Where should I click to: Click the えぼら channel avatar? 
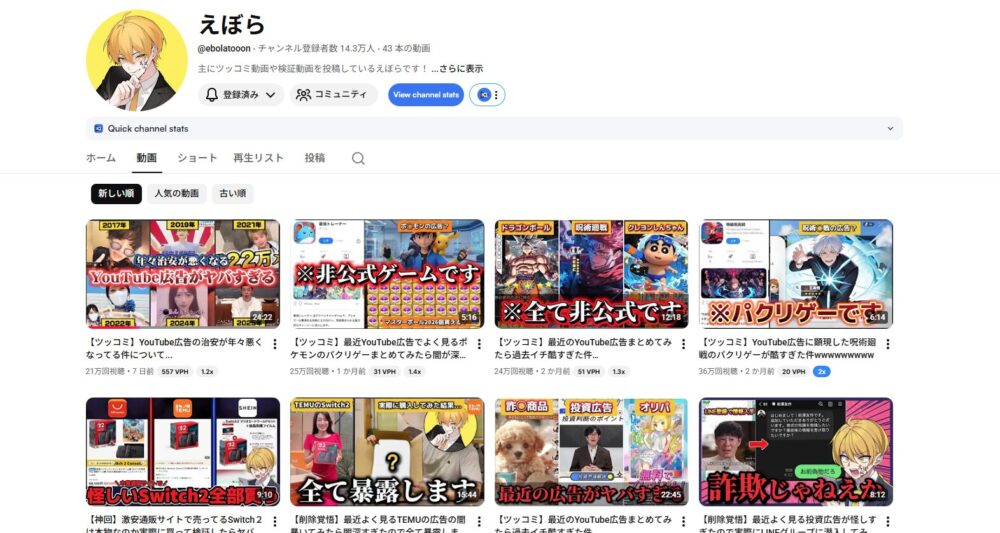(x=137, y=60)
